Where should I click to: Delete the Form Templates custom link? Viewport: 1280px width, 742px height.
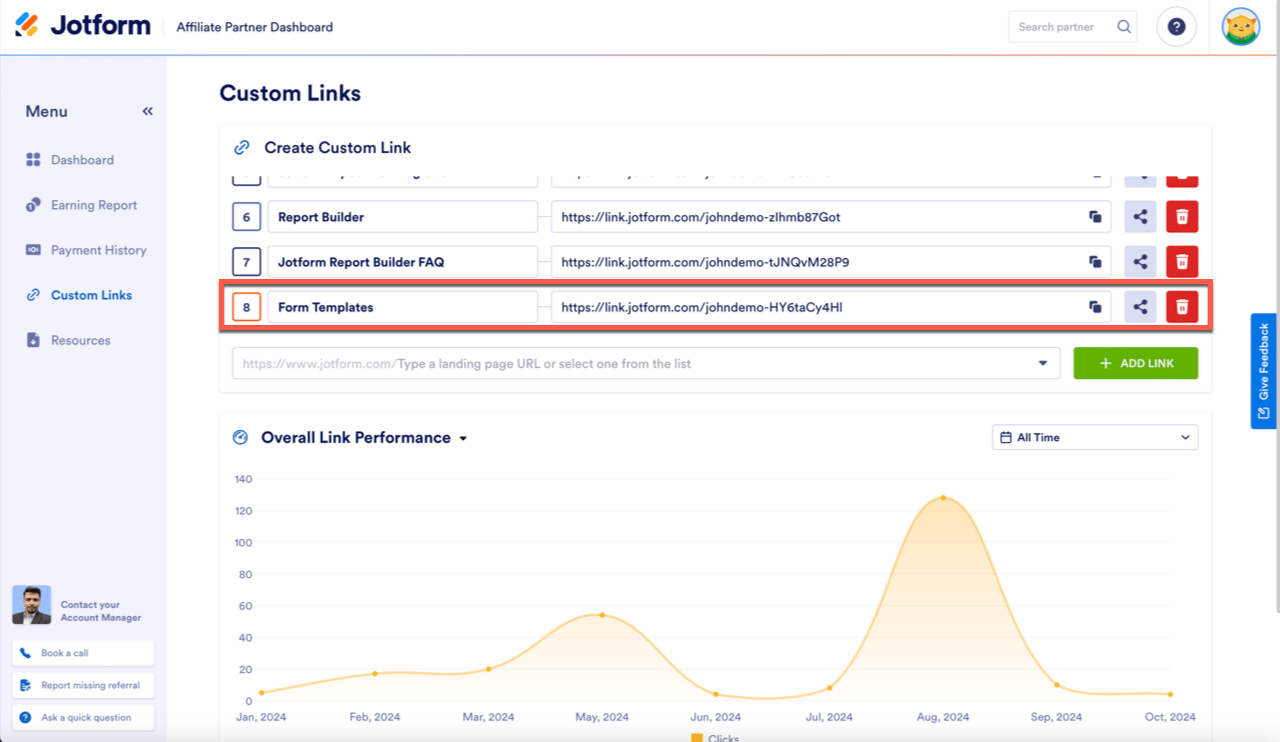click(x=1182, y=307)
